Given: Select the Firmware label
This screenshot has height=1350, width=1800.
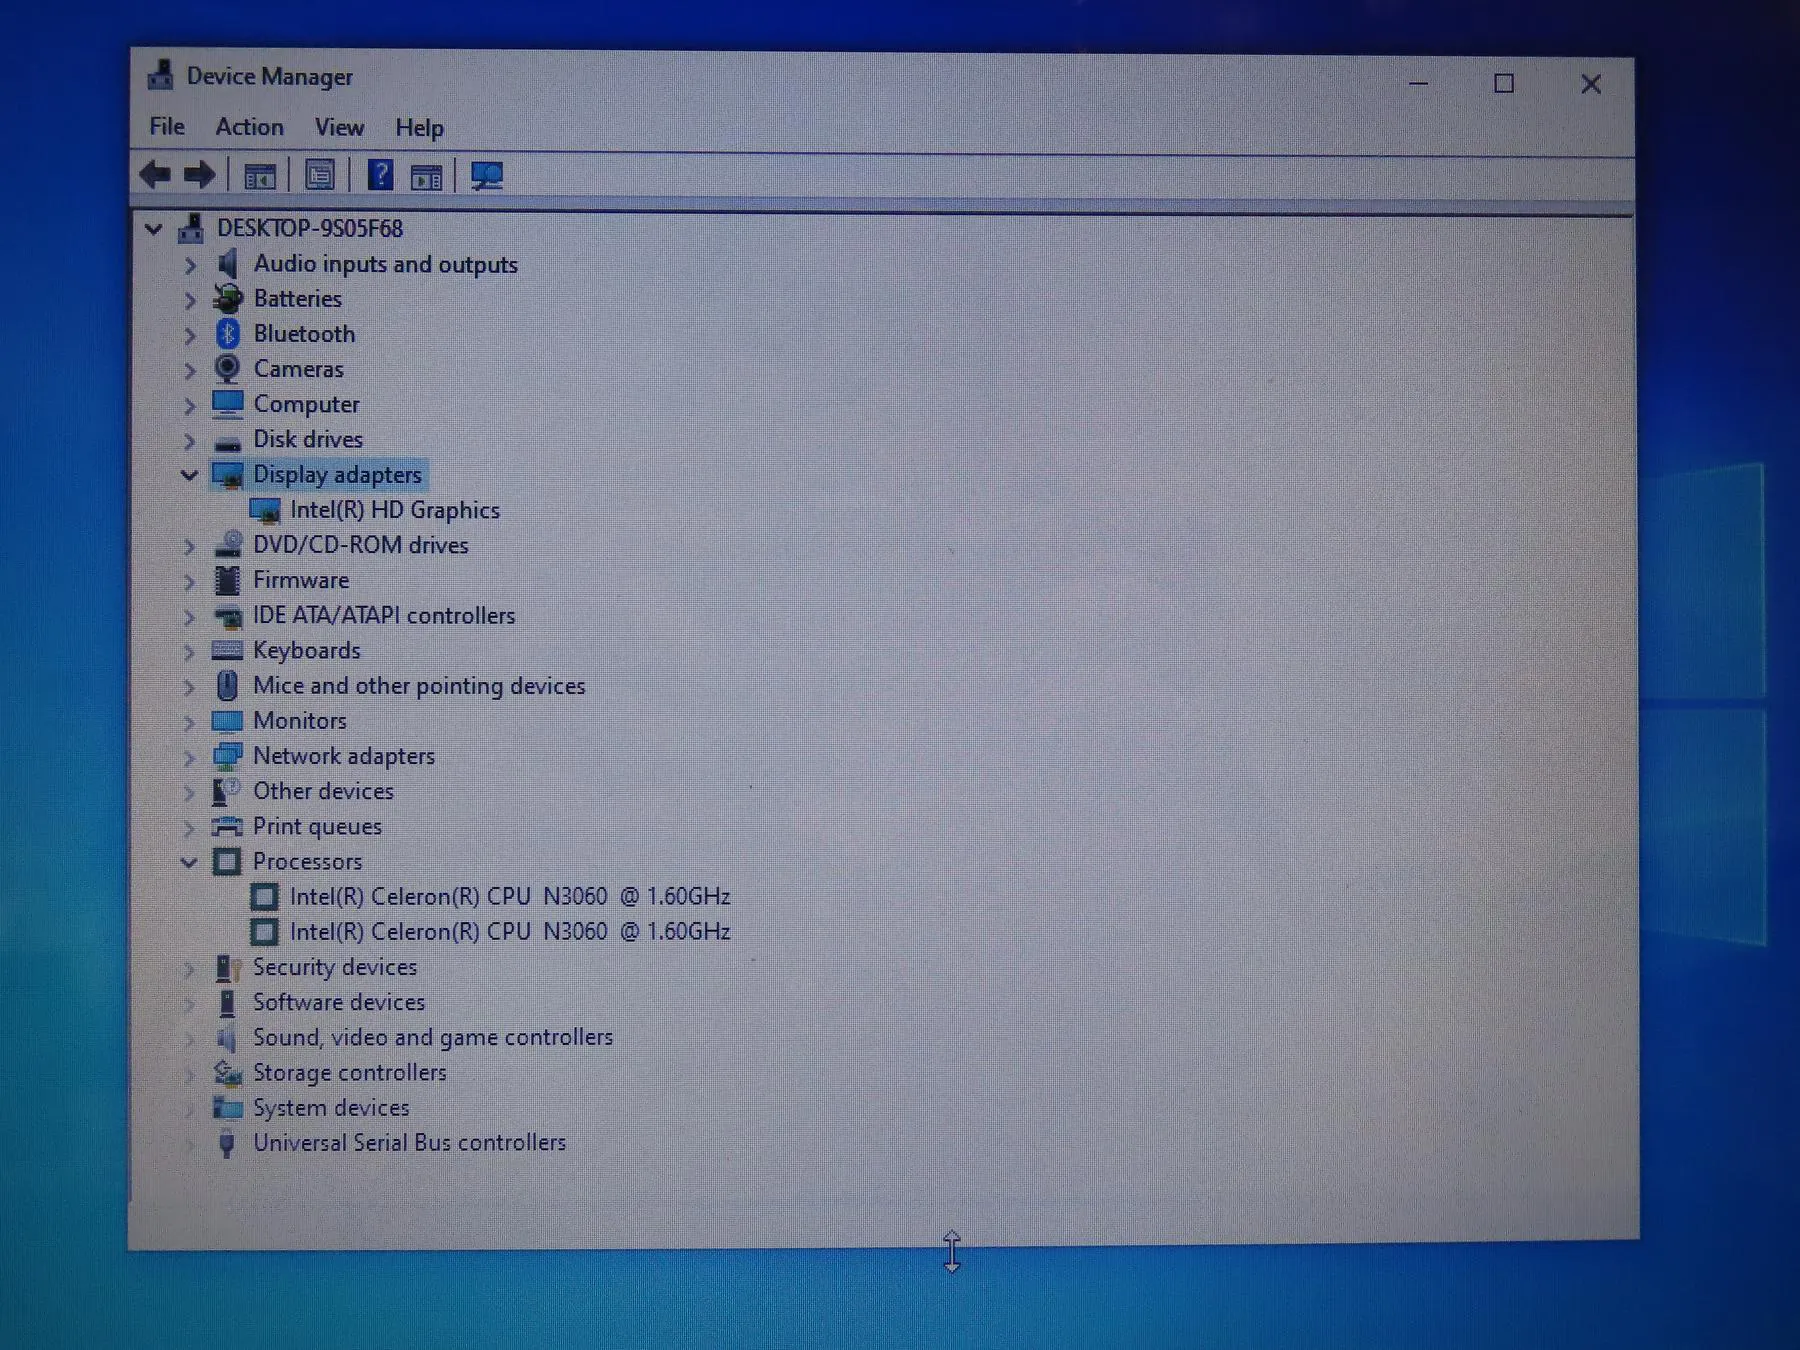Looking at the screenshot, I should click(300, 580).
